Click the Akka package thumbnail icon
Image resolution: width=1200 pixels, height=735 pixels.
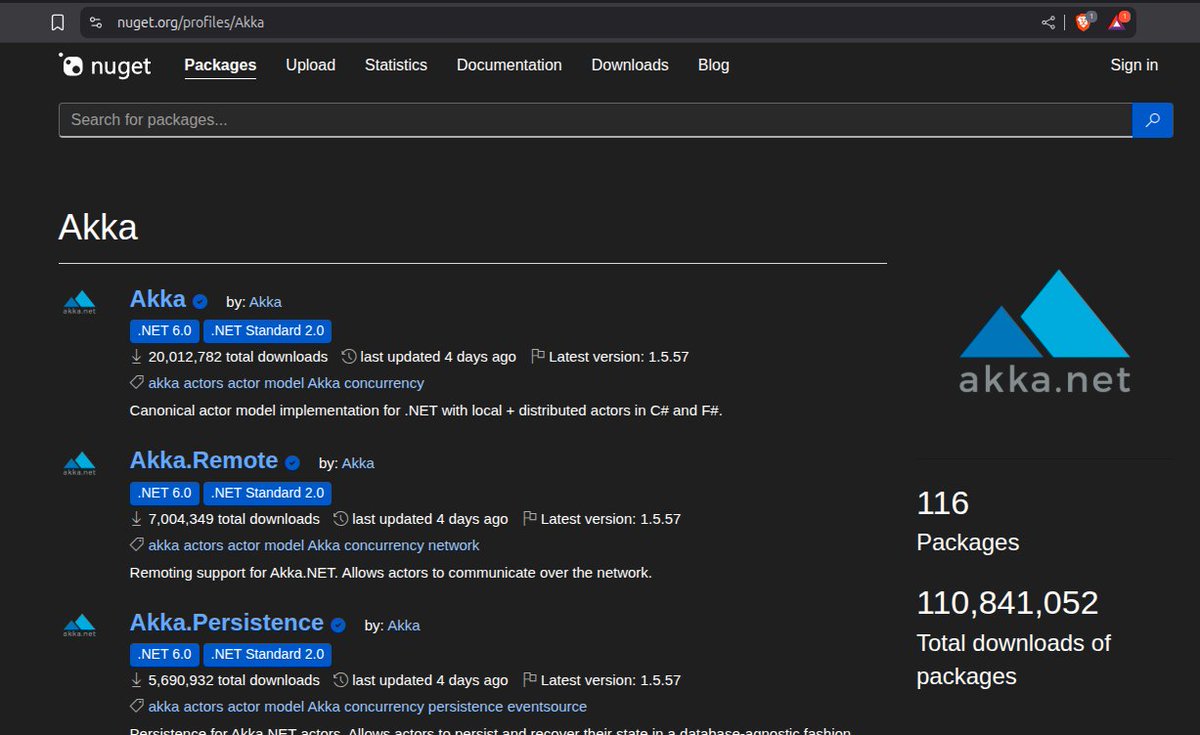tap(79, 302)
